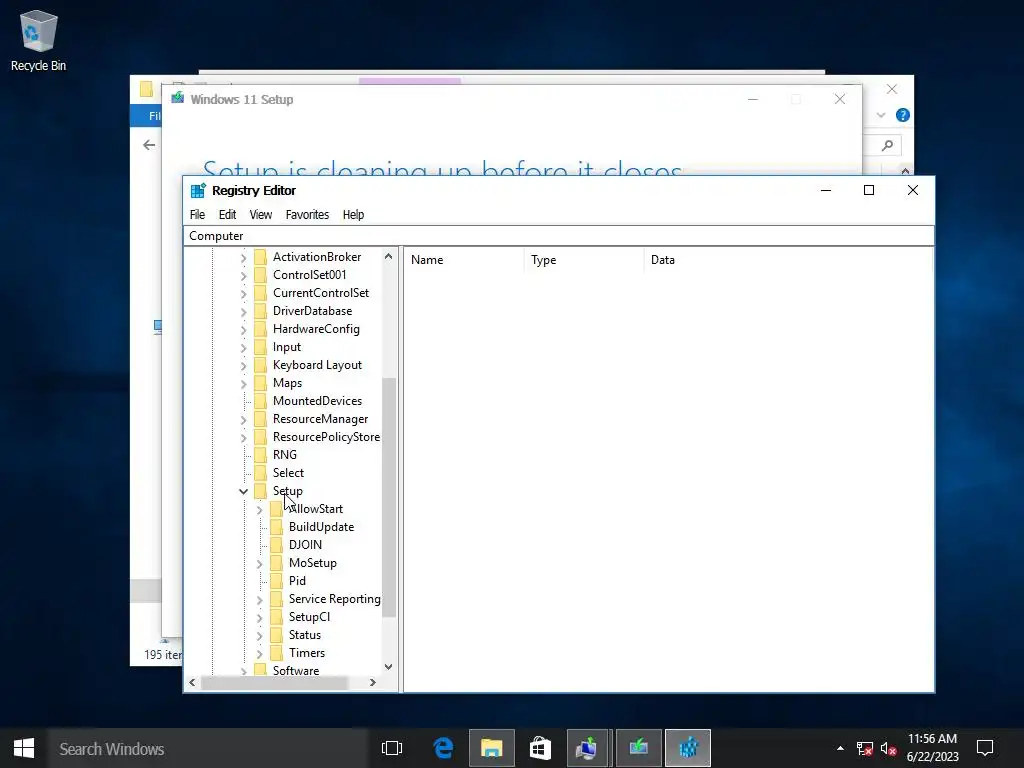The height and width of the screenshot is (768, 1024).
Task: Click the Select folder icon
Action: pos(260,473)
